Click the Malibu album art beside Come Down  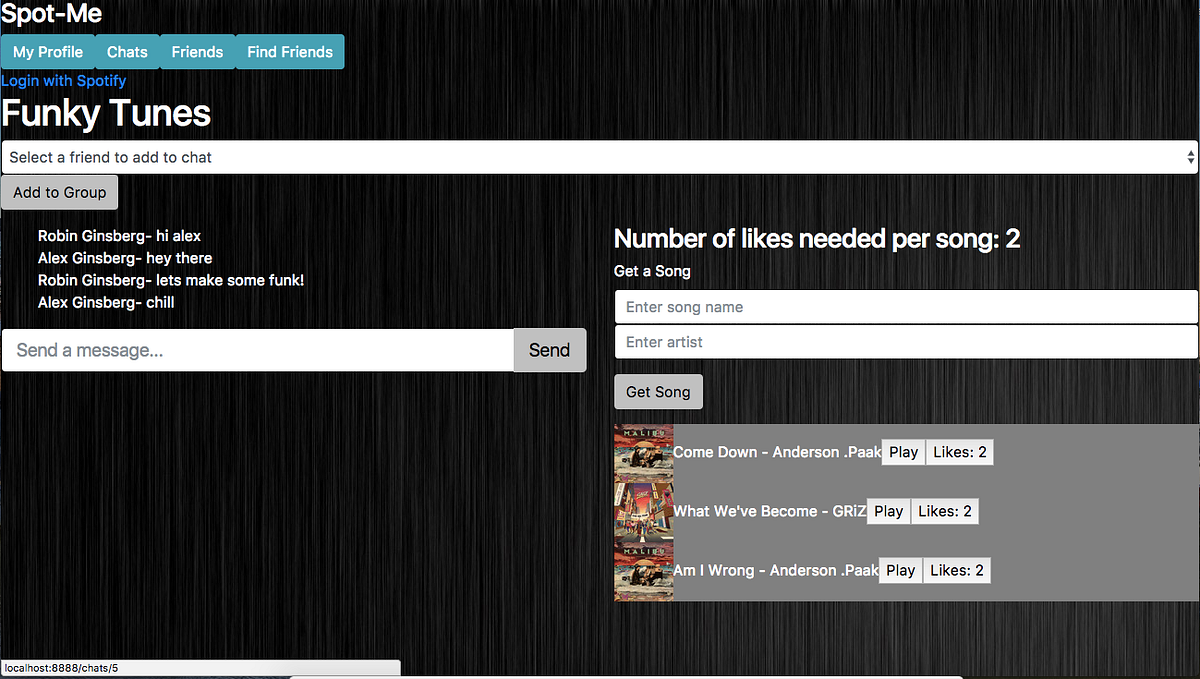tap(643, 452)
